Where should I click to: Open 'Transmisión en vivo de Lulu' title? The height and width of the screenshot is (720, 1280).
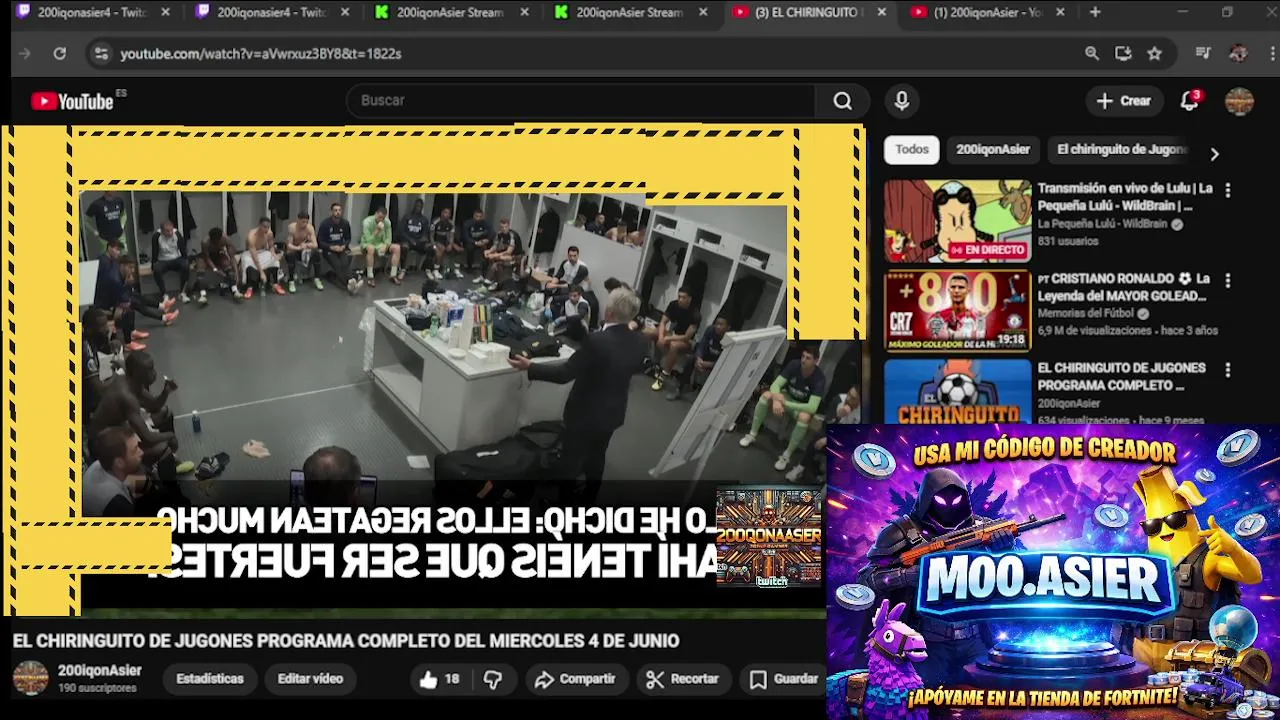[x=1125, y=197]
